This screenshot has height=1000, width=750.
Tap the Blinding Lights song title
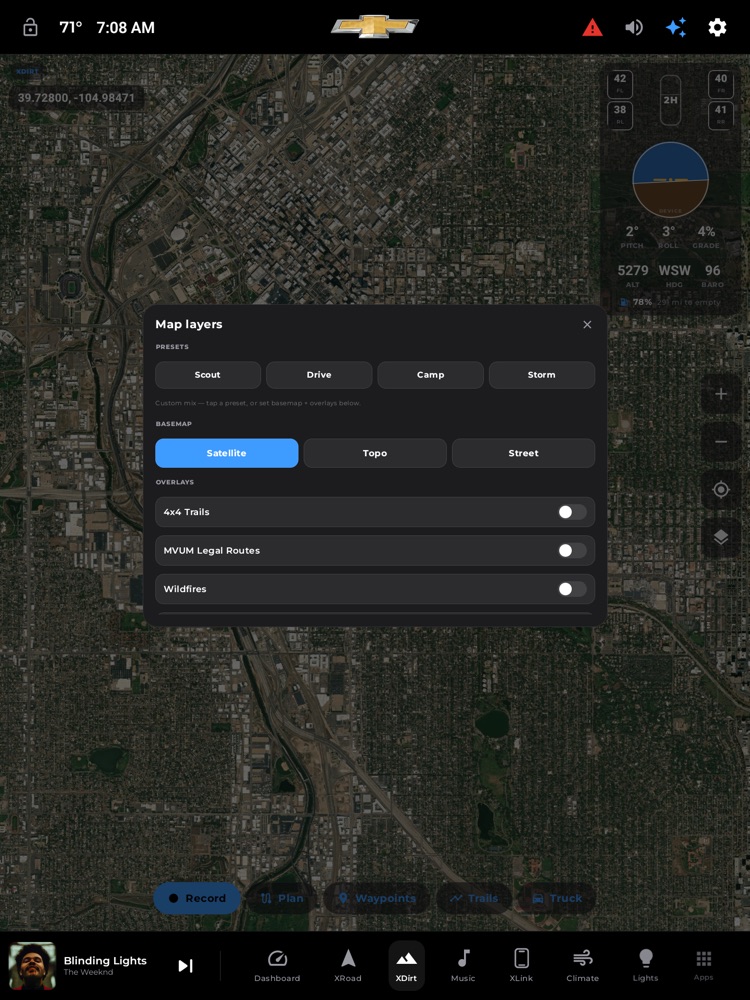click(x=105, y=960)
